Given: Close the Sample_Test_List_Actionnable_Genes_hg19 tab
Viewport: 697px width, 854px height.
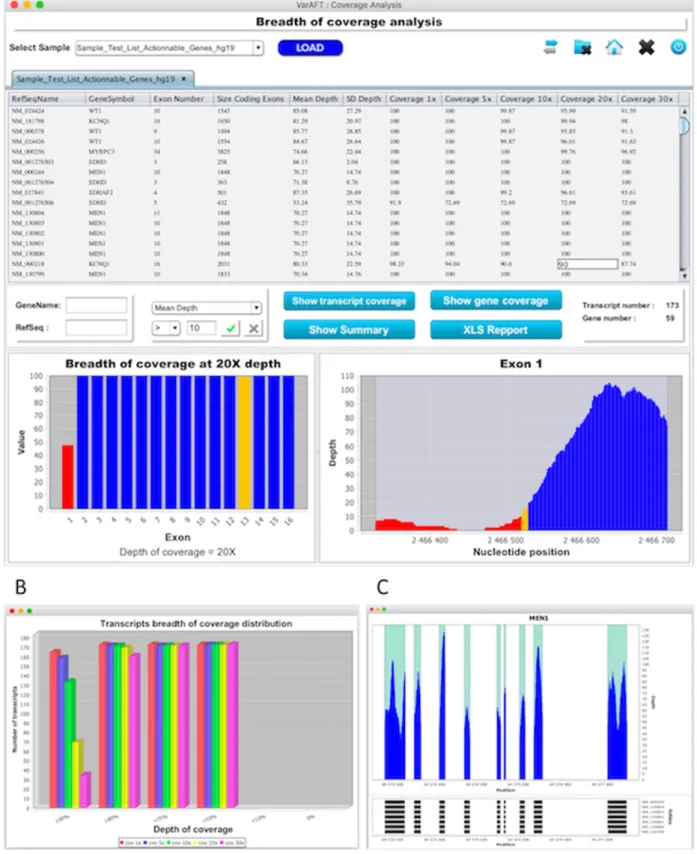Looking at the screenshot, I should [184, 79].
